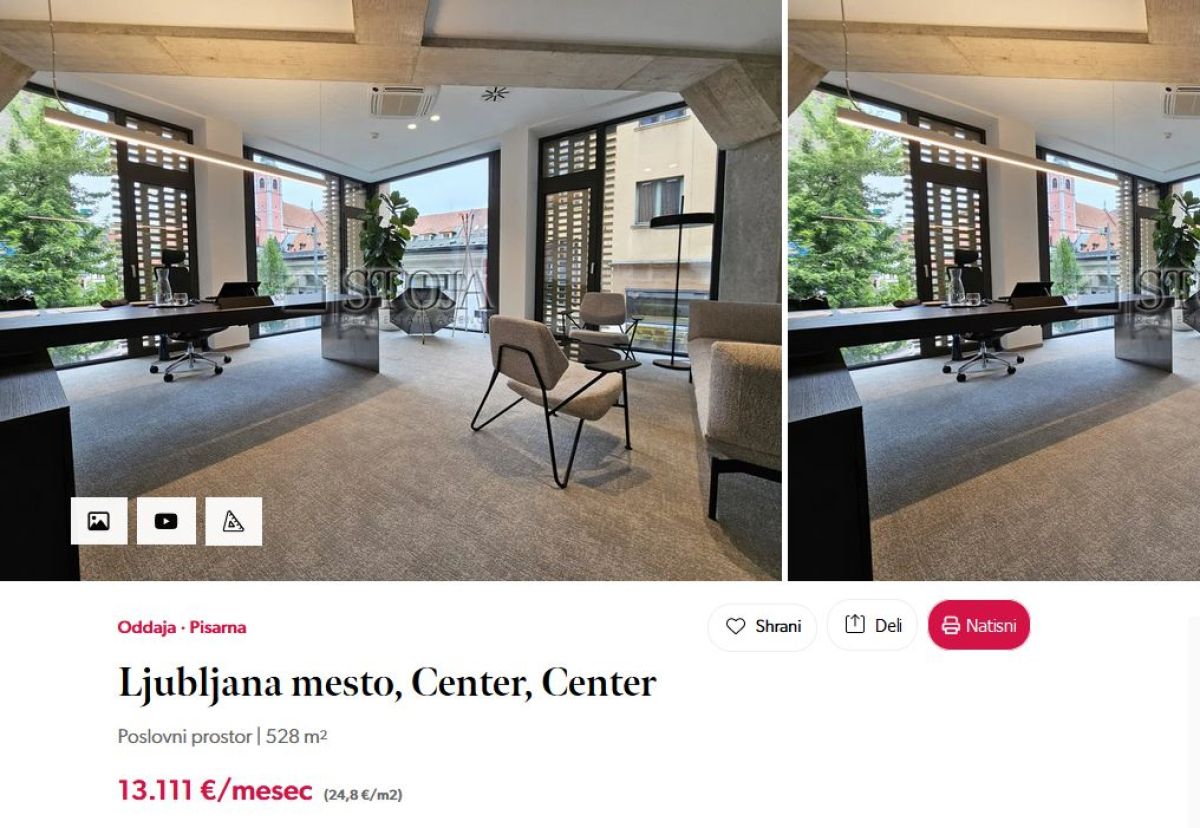Open the second photo on the right

pos(994,290)
